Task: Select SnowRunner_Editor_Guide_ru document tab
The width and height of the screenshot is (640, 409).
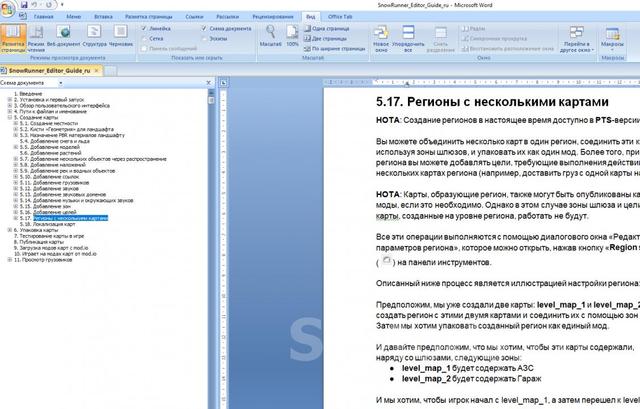Action: tap(49, 71)
